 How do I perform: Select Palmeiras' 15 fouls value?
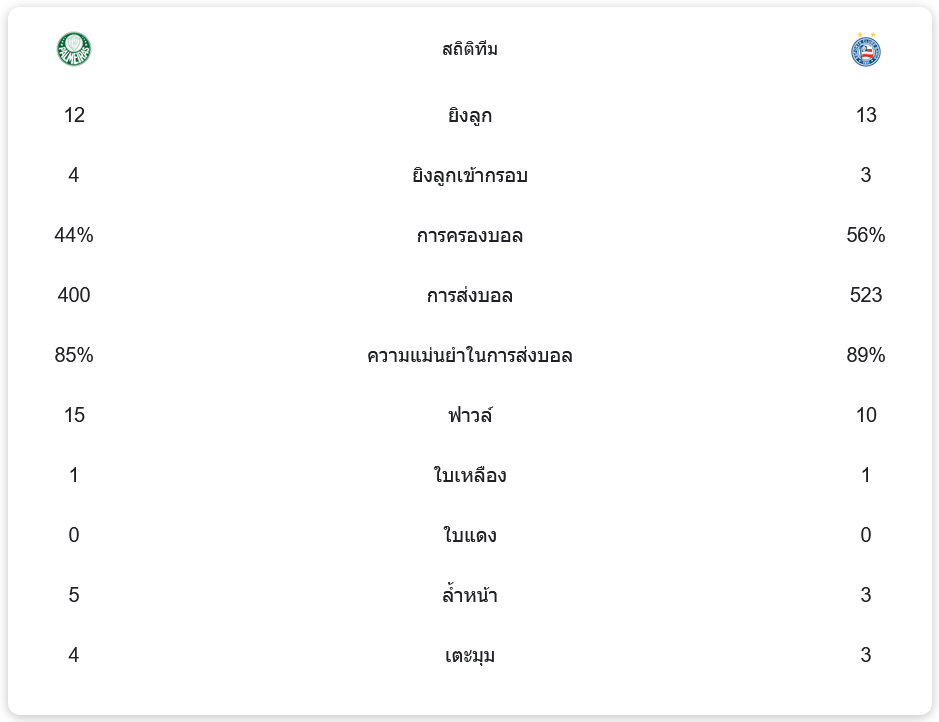pos(74,416)
